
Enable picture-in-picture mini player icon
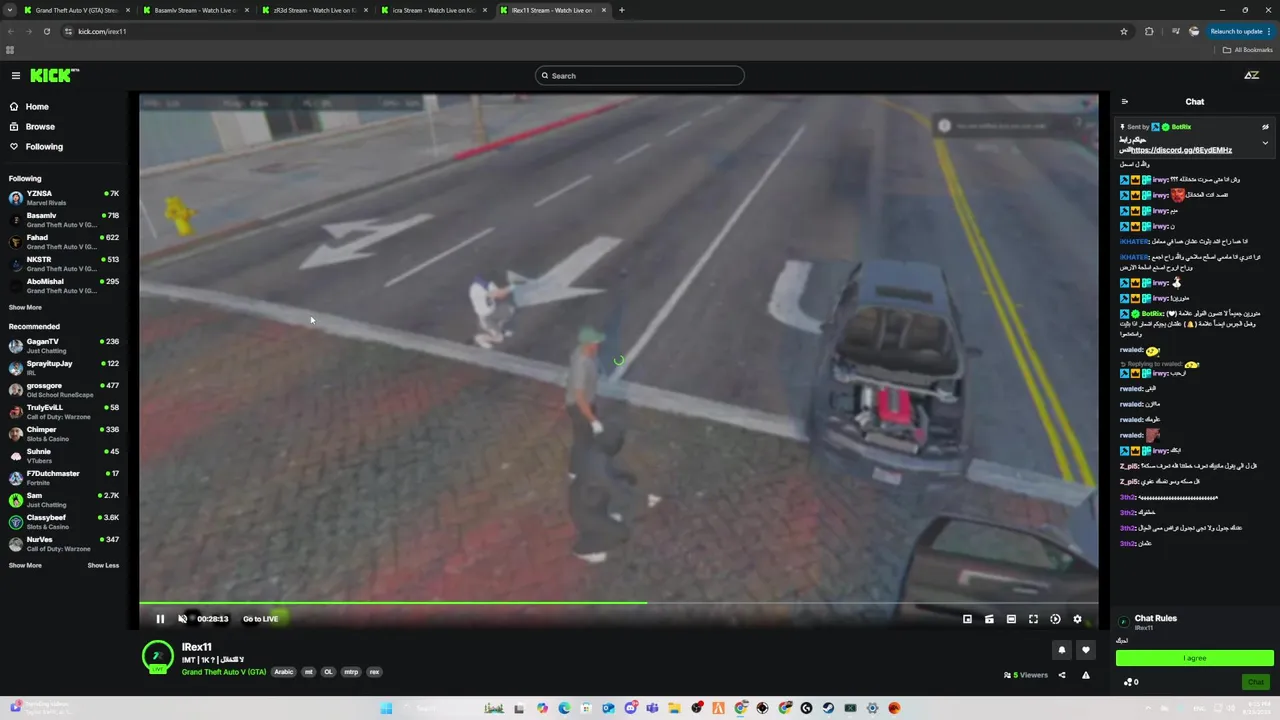(x=967, y=619)
